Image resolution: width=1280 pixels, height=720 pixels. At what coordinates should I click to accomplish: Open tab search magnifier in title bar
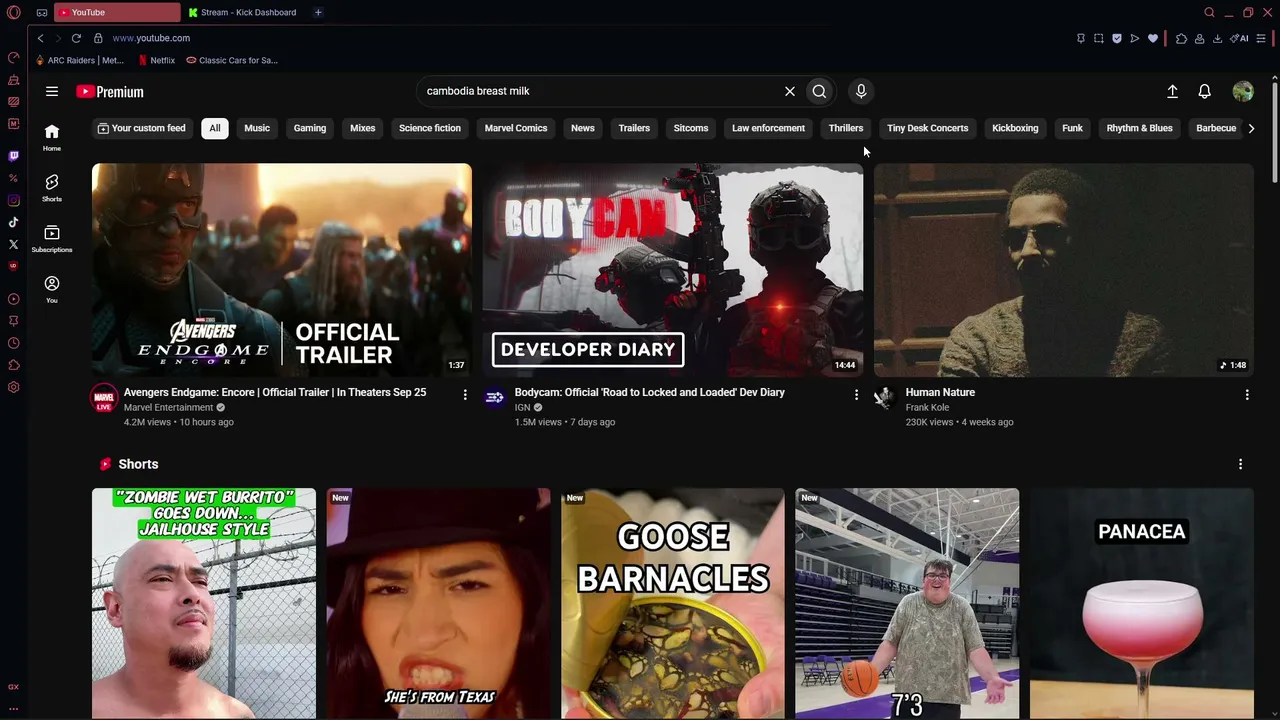(x=1209, y=12)
